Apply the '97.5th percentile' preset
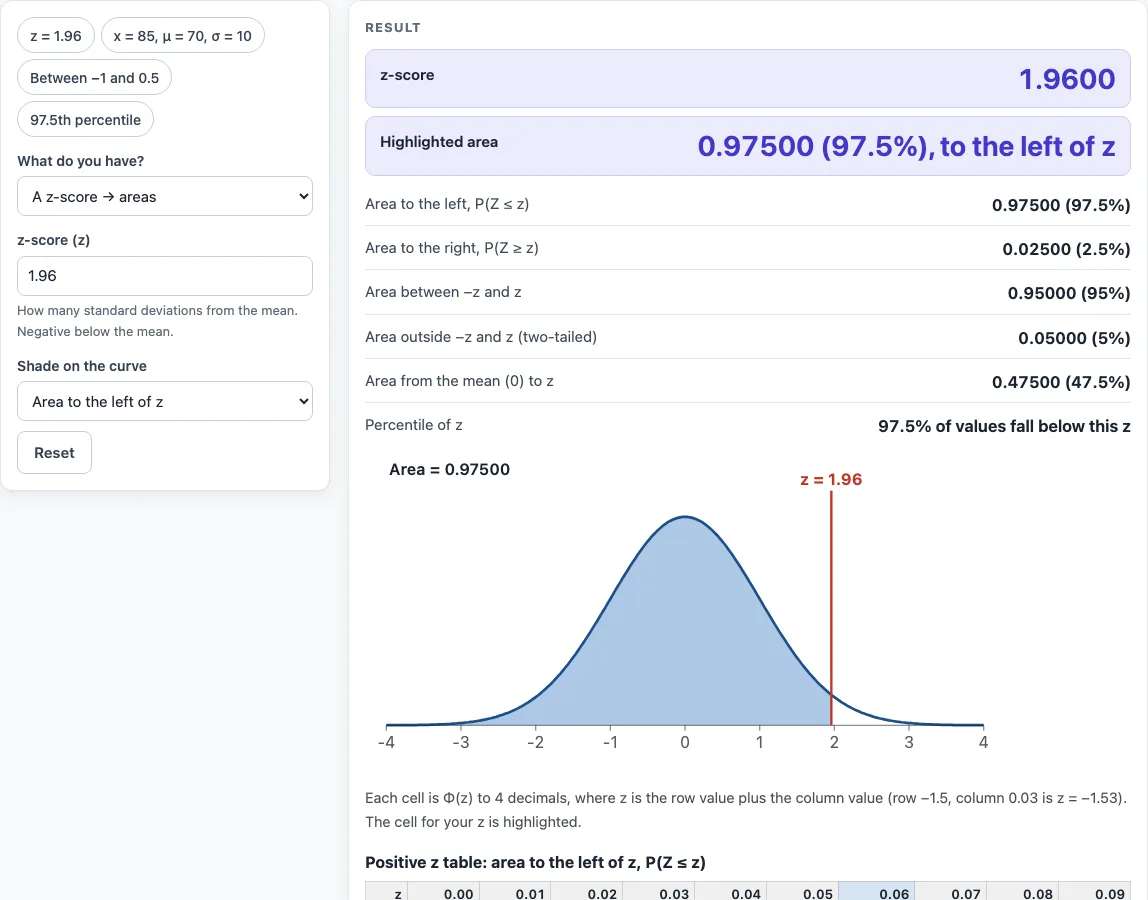The image size is (1148, 900). point(86,119)
